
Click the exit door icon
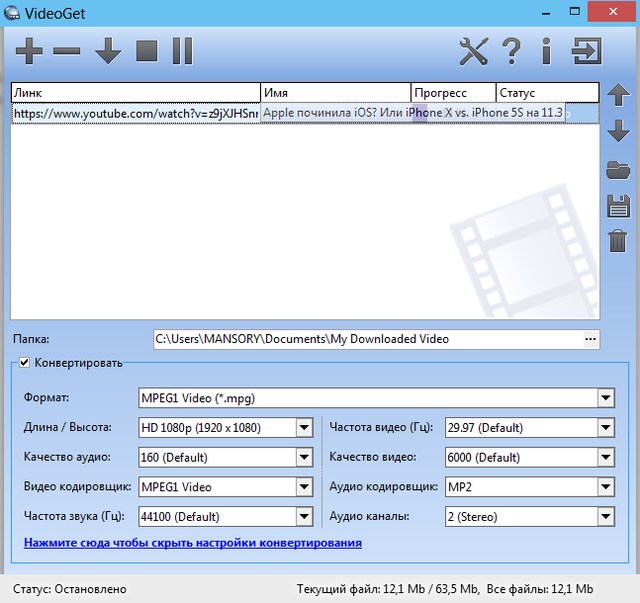tap(586, 50)
